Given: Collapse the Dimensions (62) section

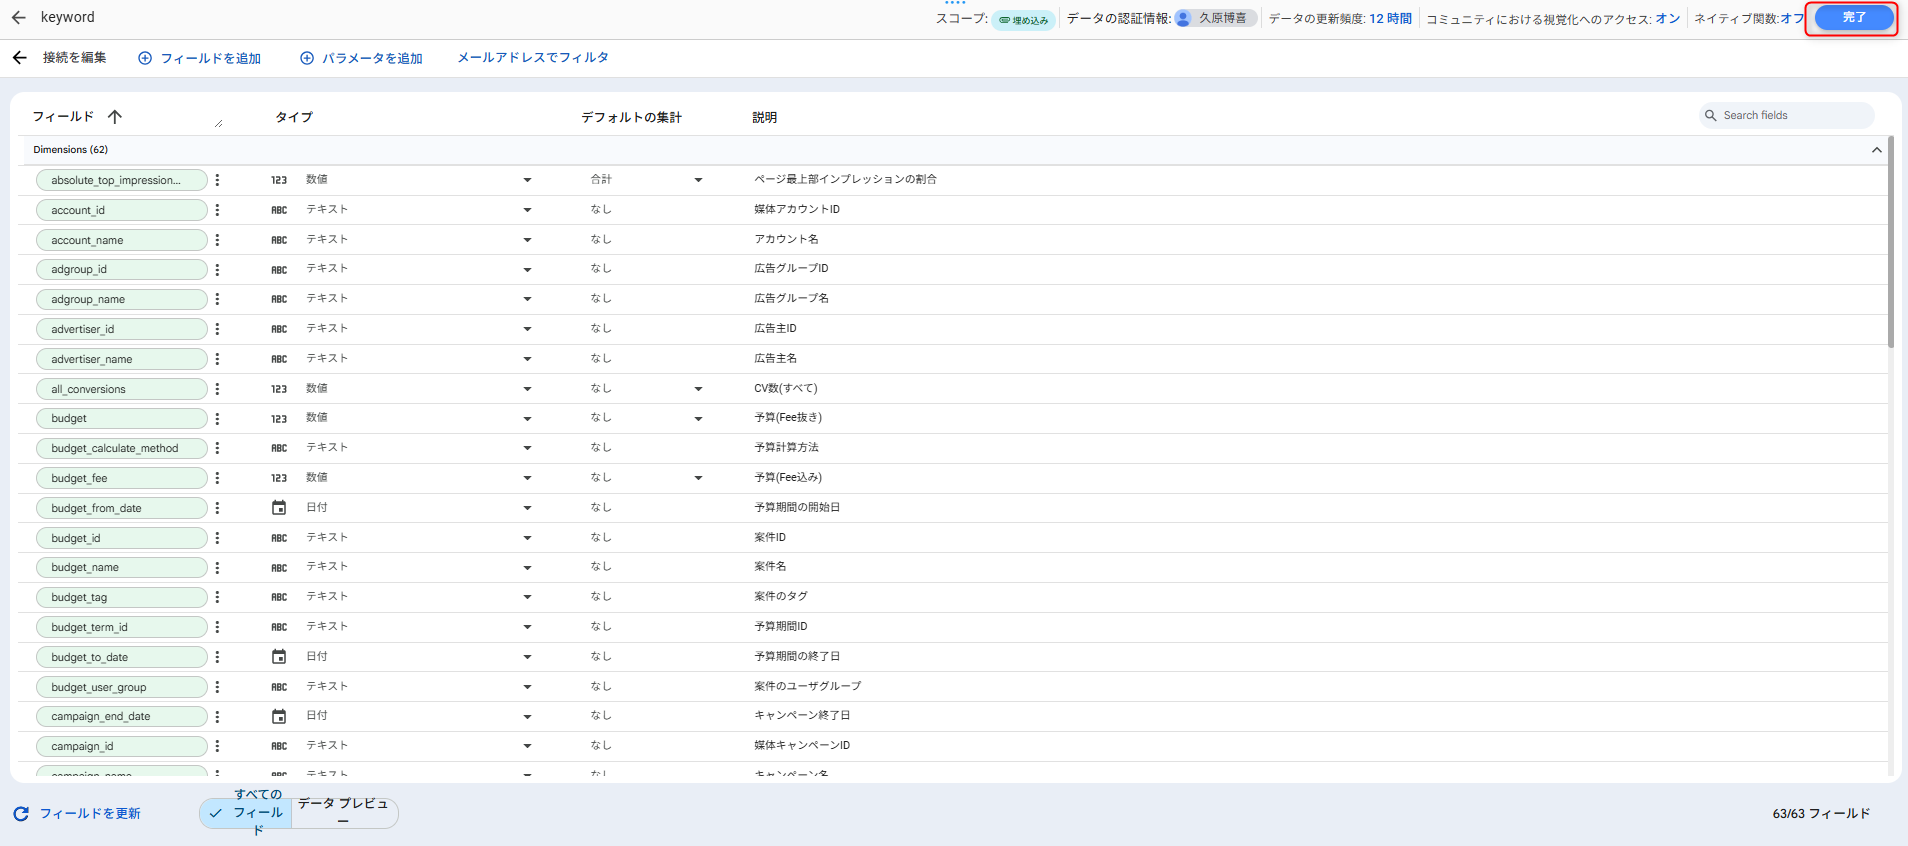Looking at the screenshot, I should pos(1876,150).
